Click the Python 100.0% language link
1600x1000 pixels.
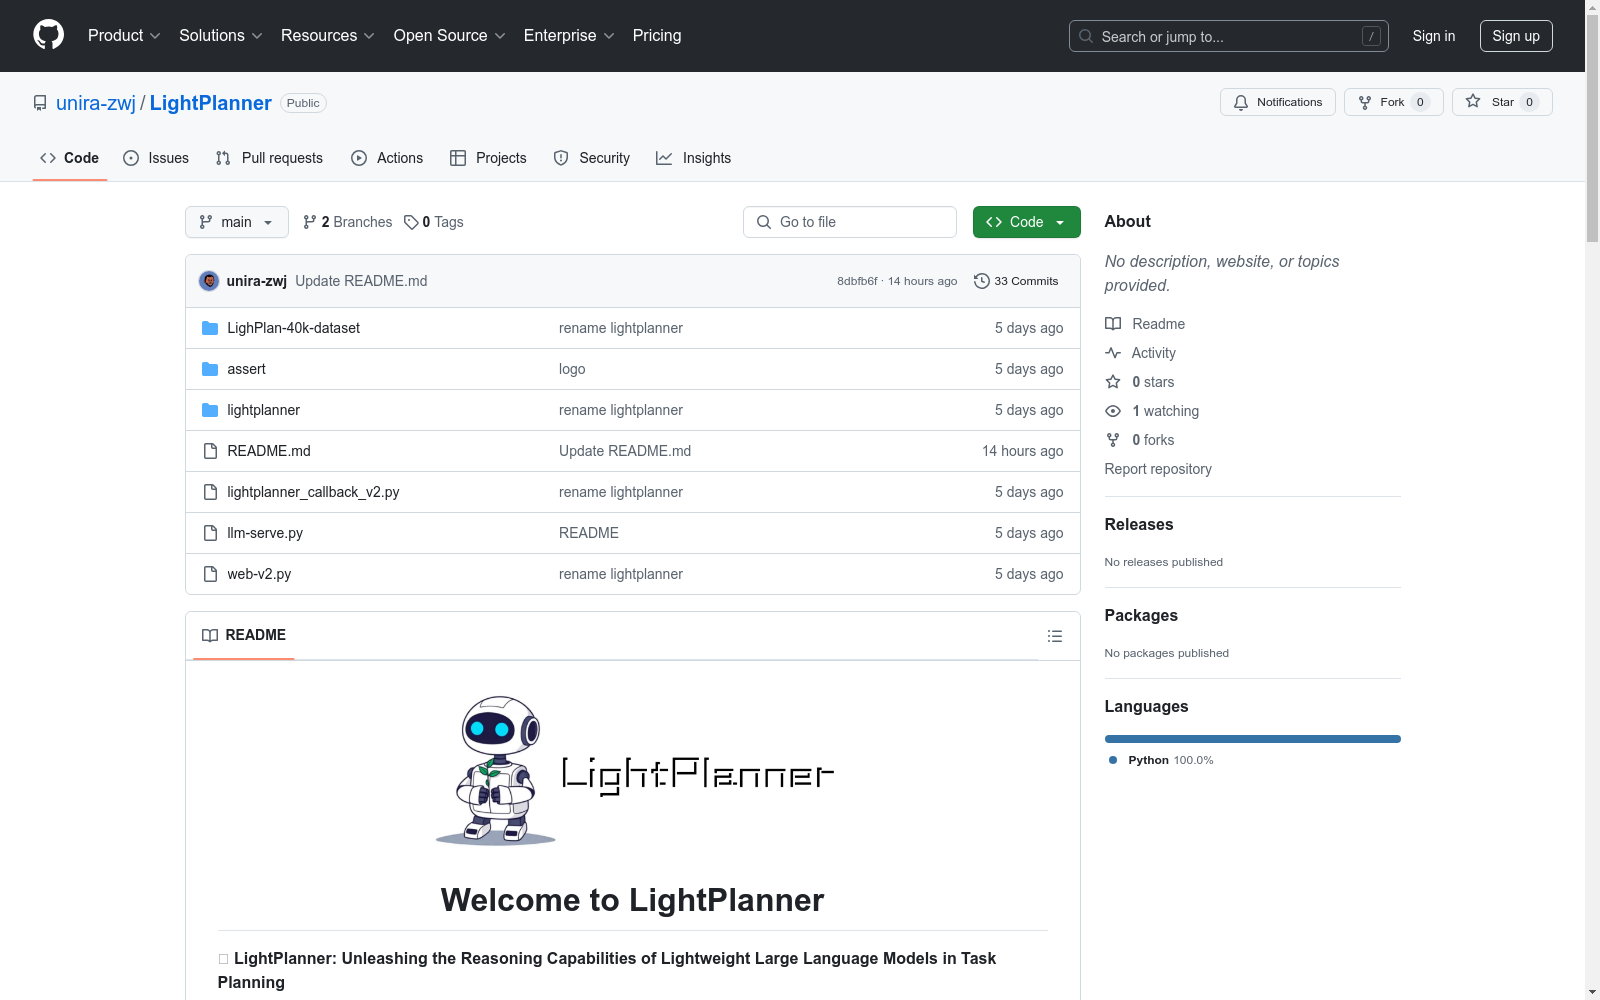click(1161, 760)
